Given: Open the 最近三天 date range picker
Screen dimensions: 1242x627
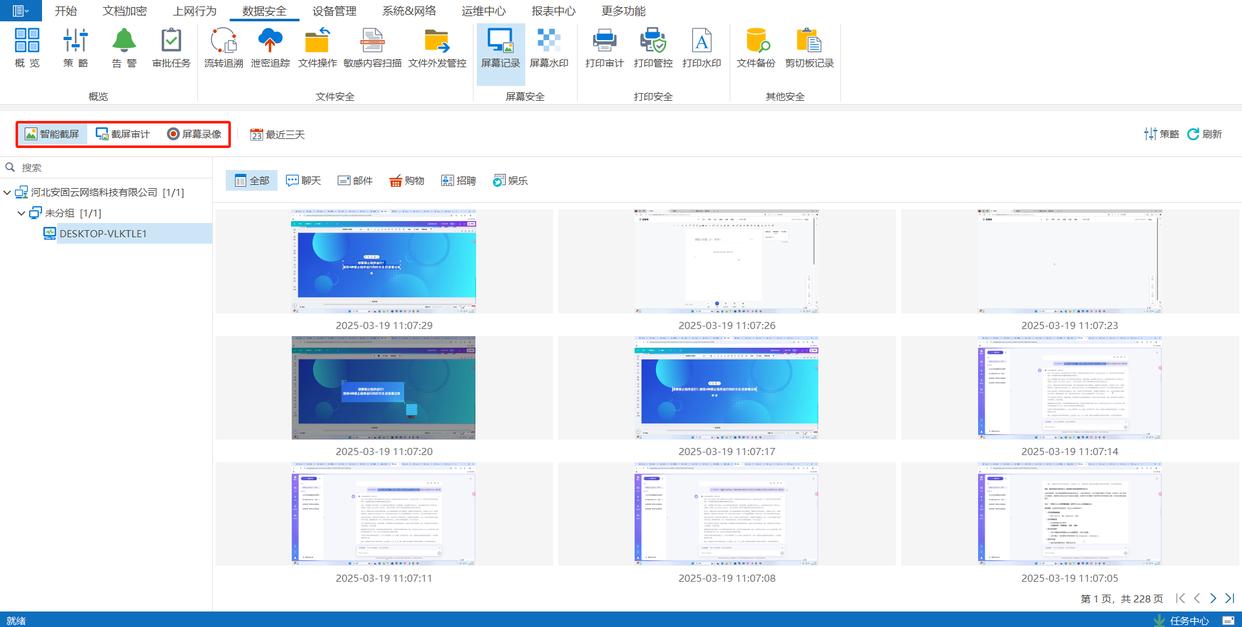Looking at the screenshot, I should coord(277,134).
